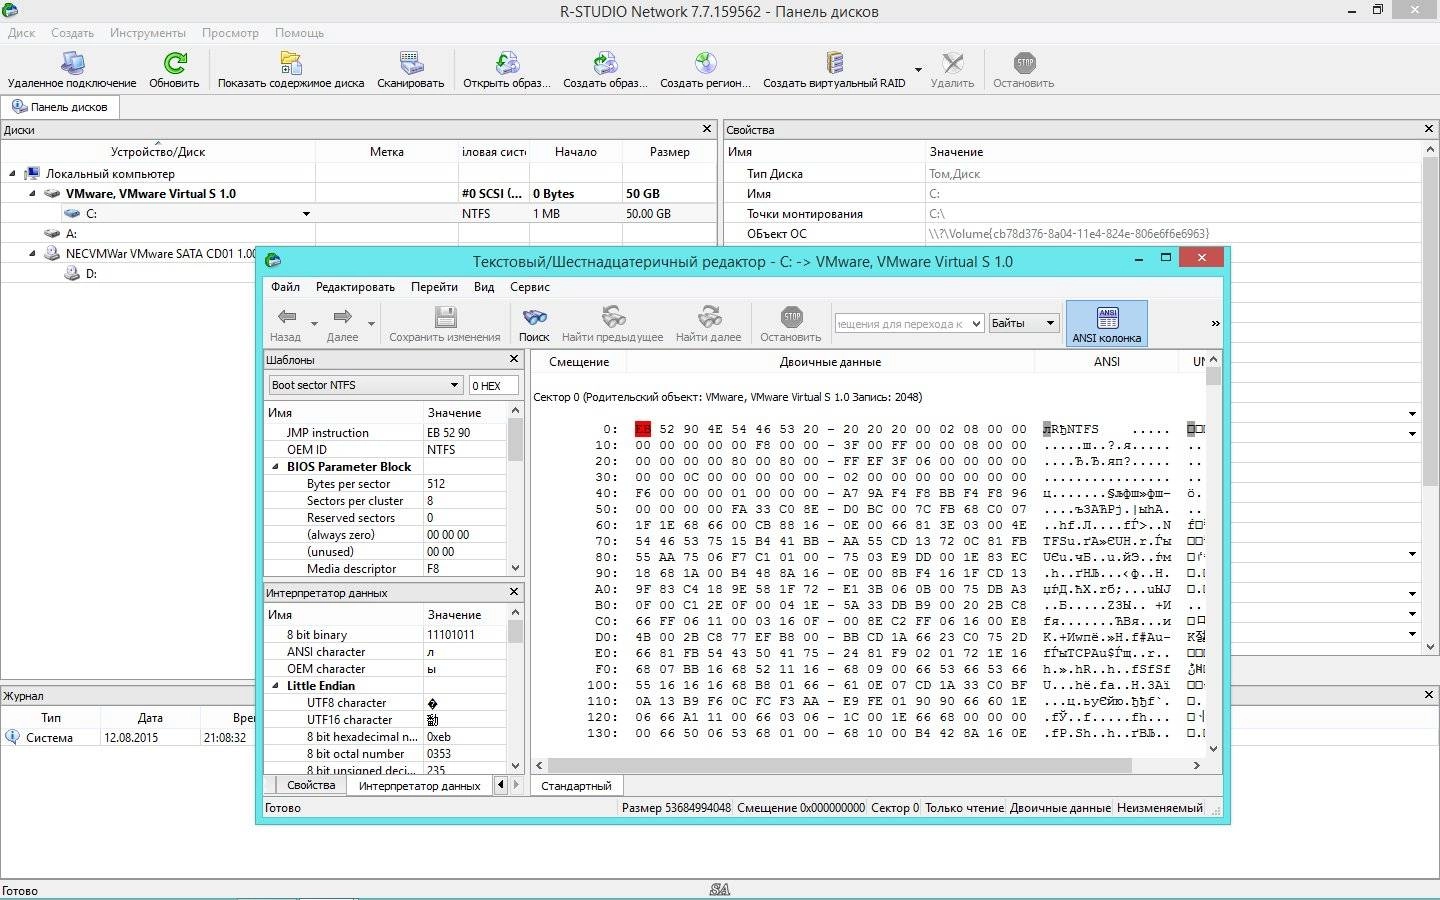Click the 0 HEX offset field
This screenshot has width=1440, height=900.
point(493,385)
